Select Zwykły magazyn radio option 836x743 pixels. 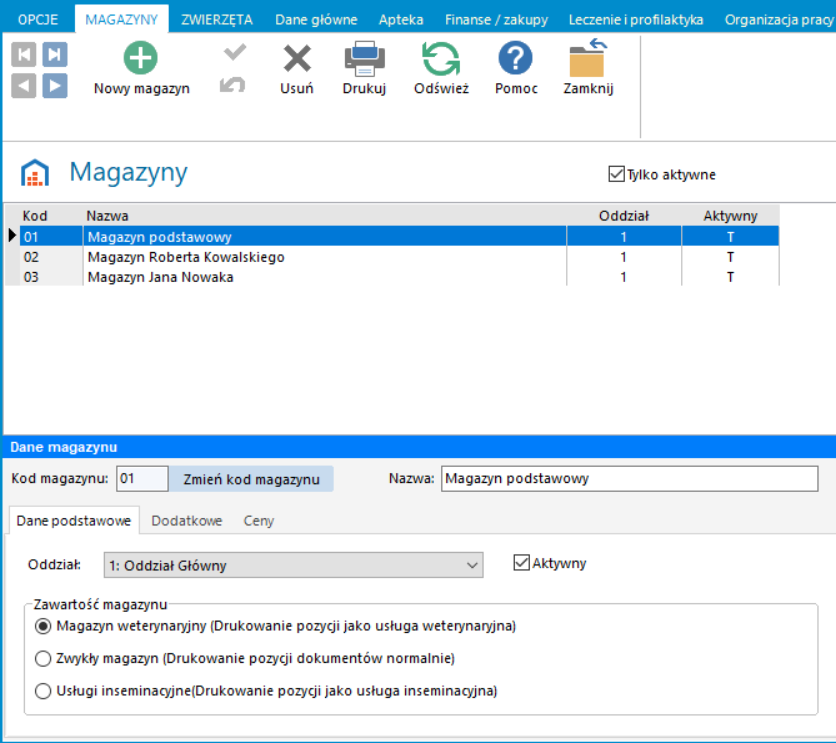pyautogui.click(x=43, y=659)
